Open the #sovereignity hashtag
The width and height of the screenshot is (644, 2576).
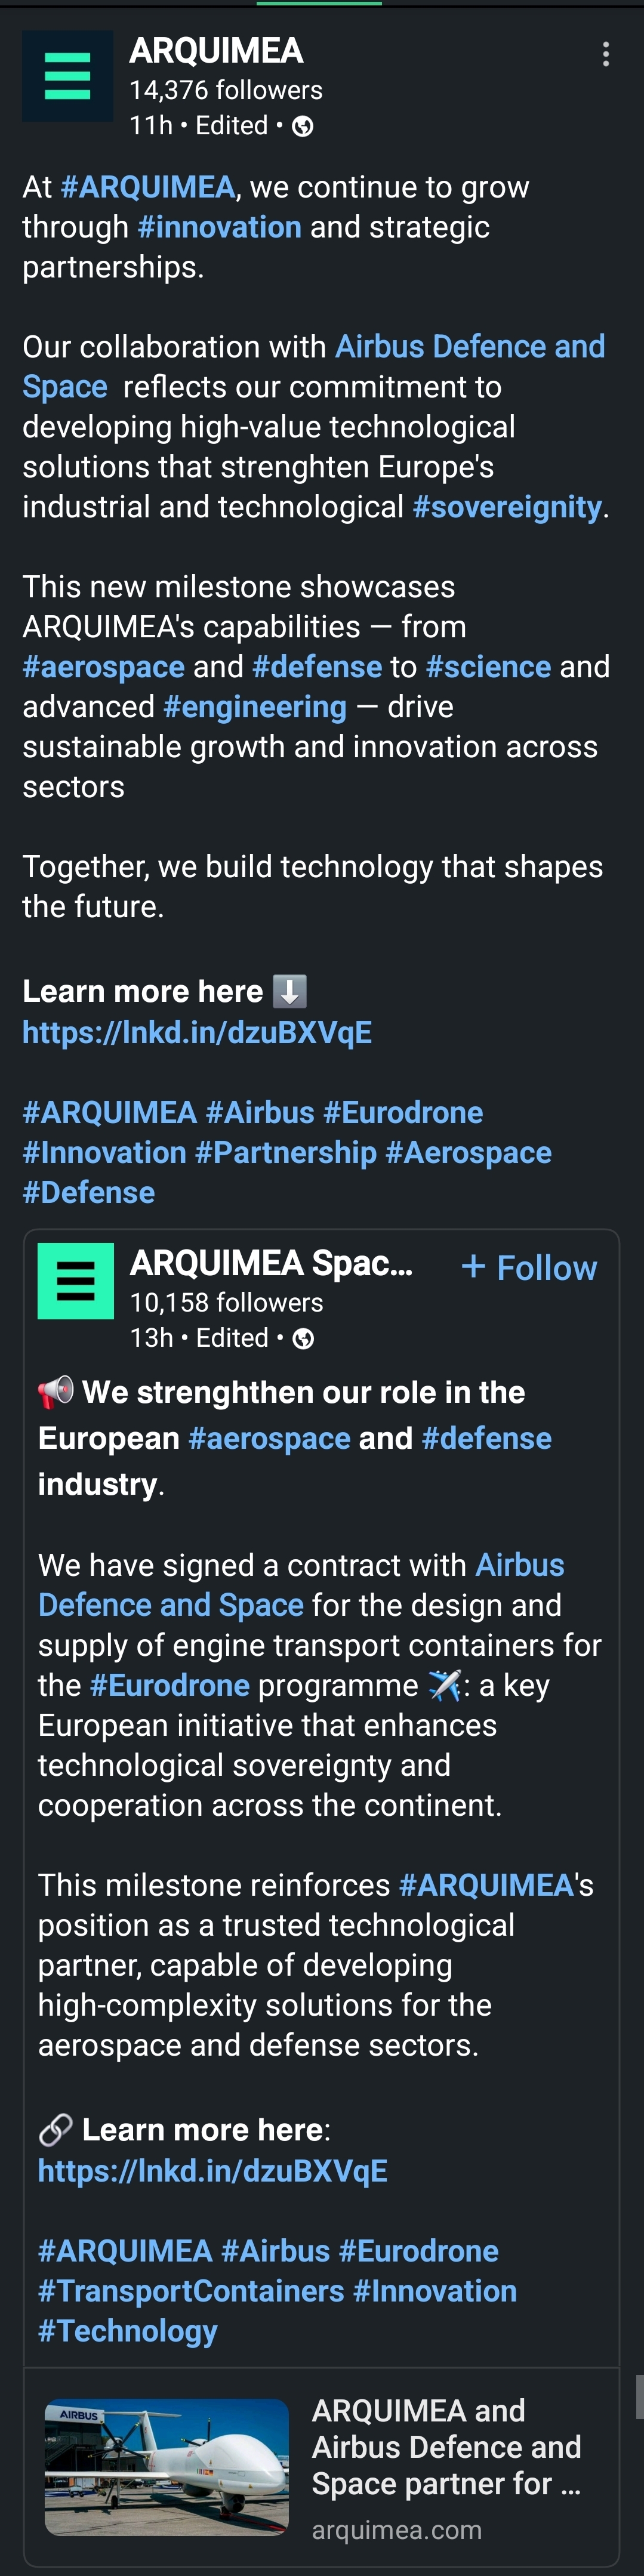pyautogui.click(x=507, y=507)
